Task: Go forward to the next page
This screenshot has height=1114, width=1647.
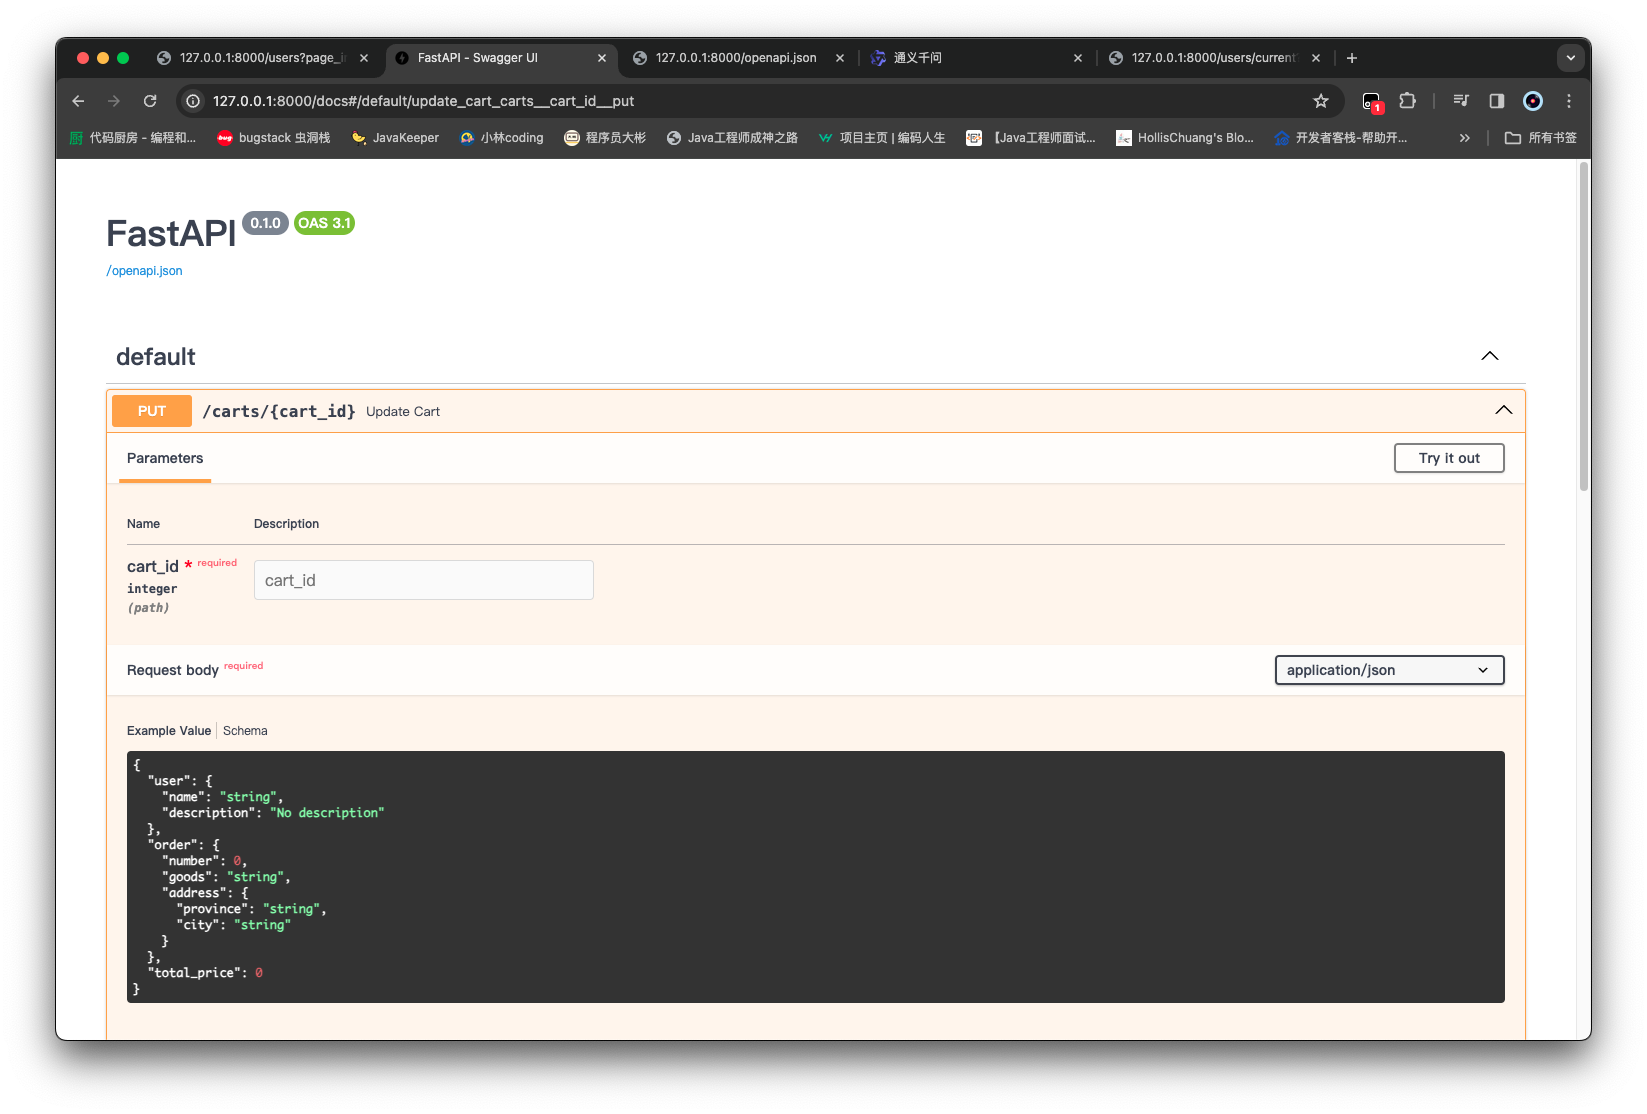Action: (x=114, y=101)
